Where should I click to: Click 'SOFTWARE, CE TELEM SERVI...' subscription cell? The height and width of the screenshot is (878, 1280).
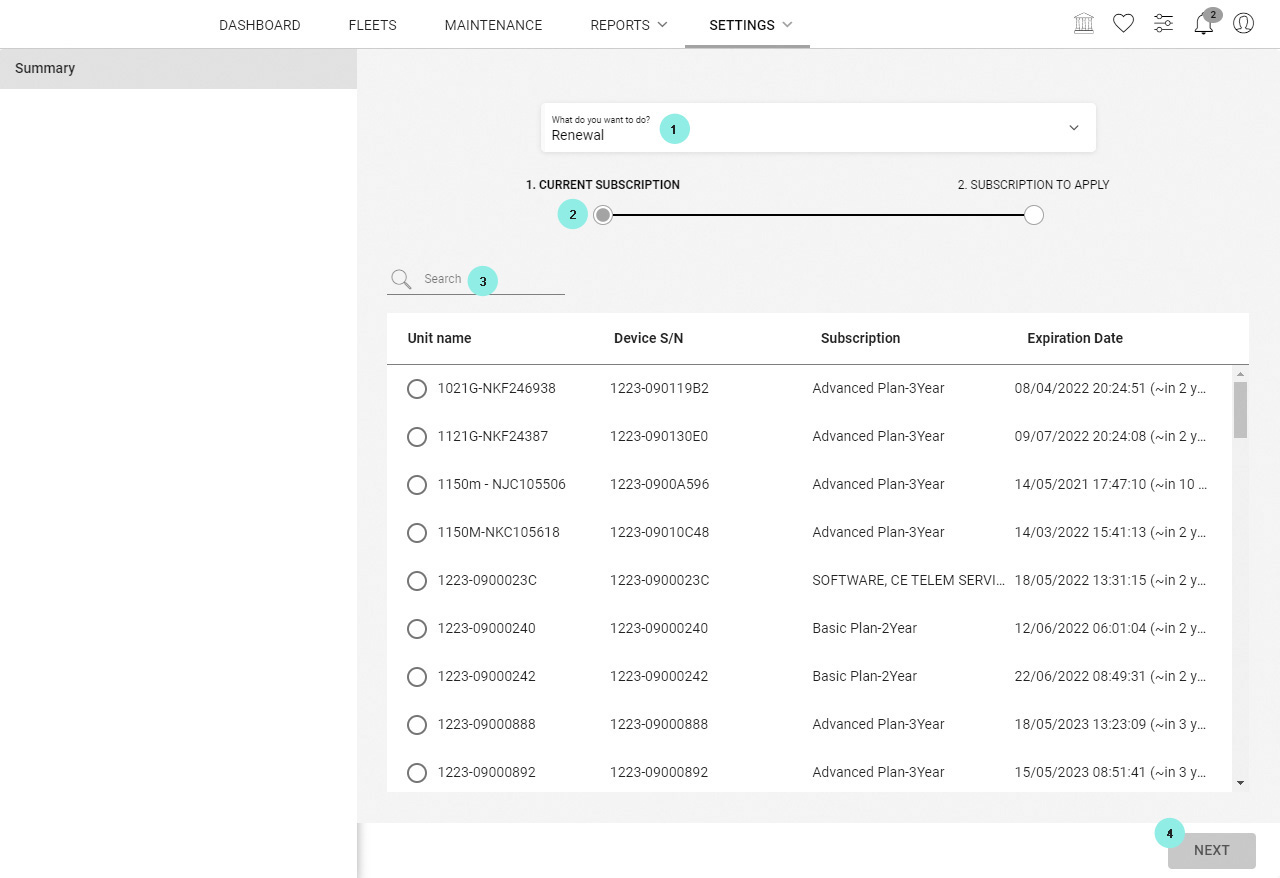point(908,580)
